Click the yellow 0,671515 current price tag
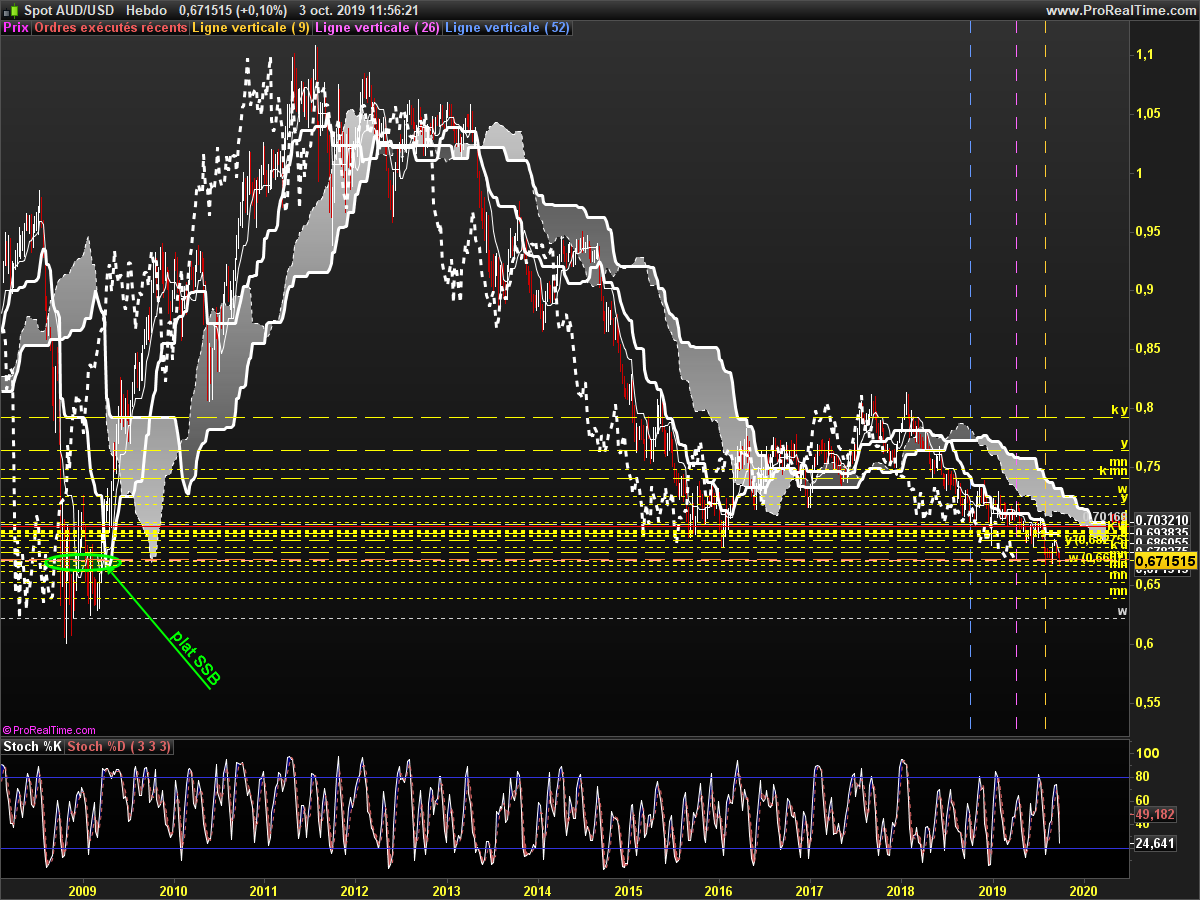The height and width of the screenshot is (900, 1200). click(1165, 563)
